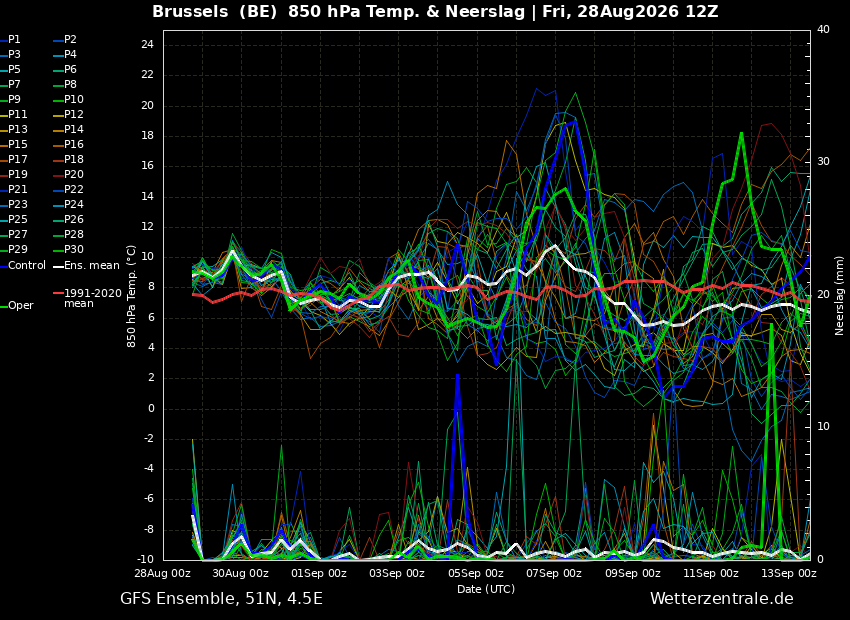Click the 01Sep 00z date label

[320, 573]
